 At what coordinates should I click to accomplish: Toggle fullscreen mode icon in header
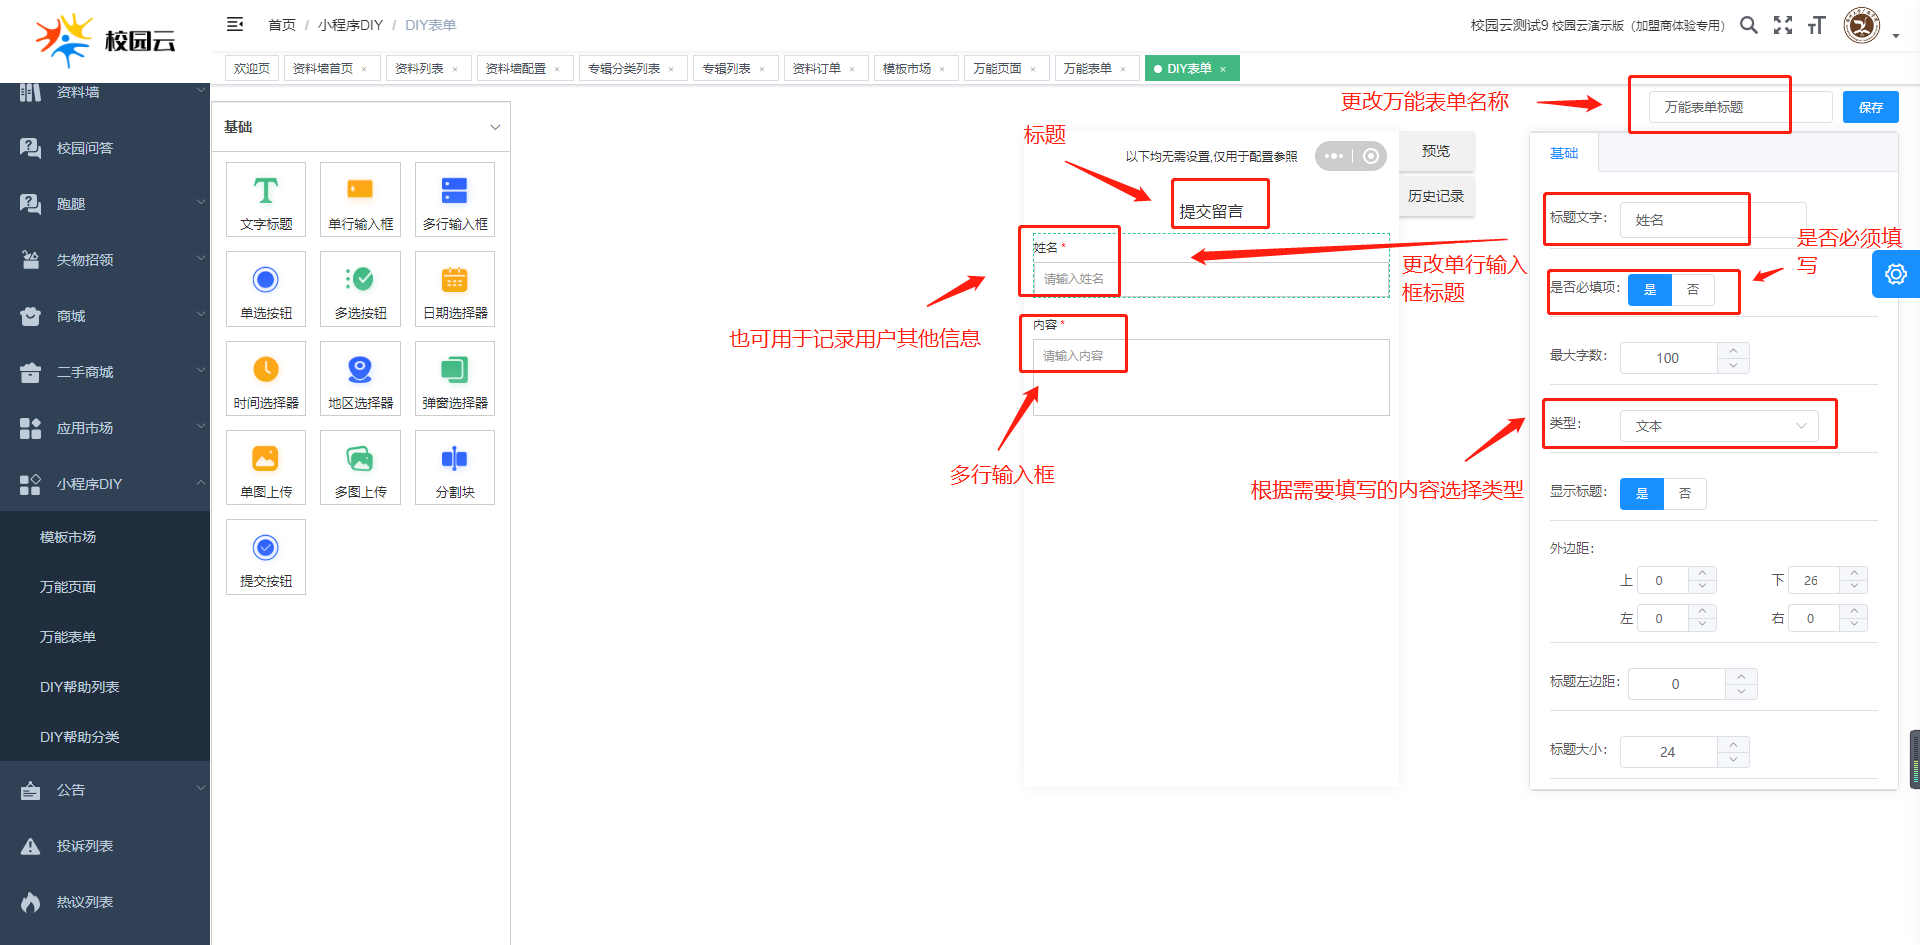(x=1783, y=25)
